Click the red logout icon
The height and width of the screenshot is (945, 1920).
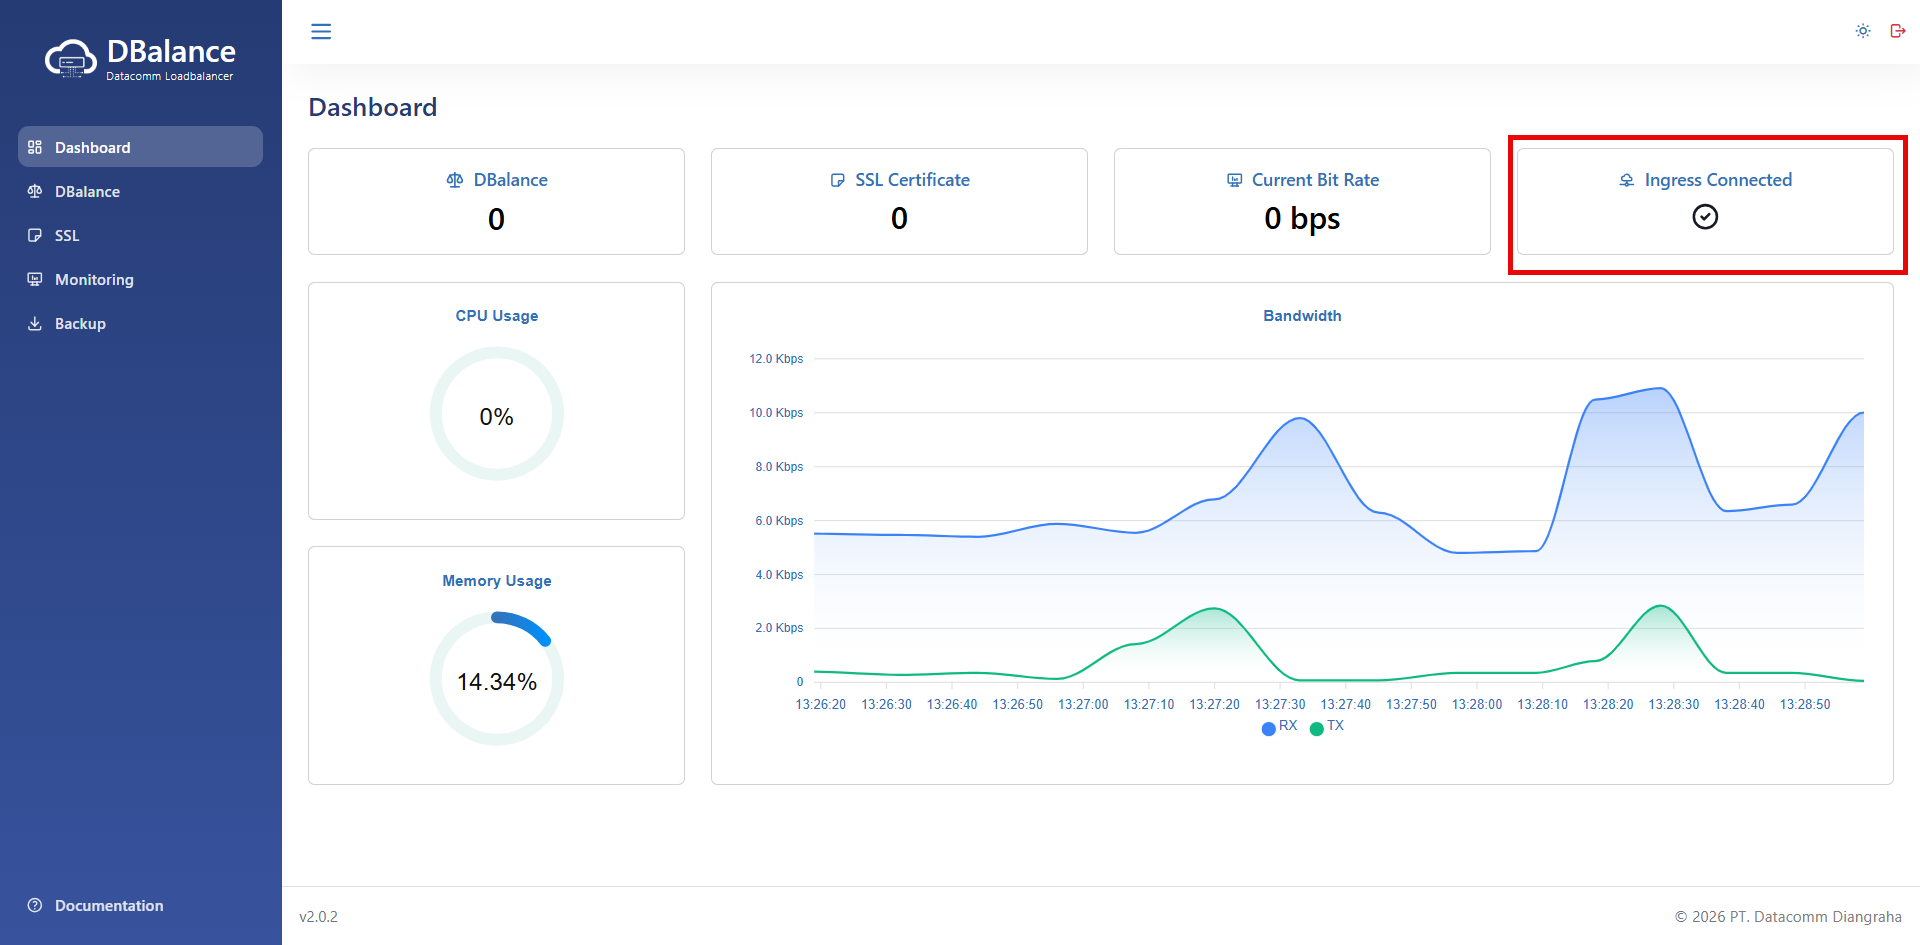1897,31
